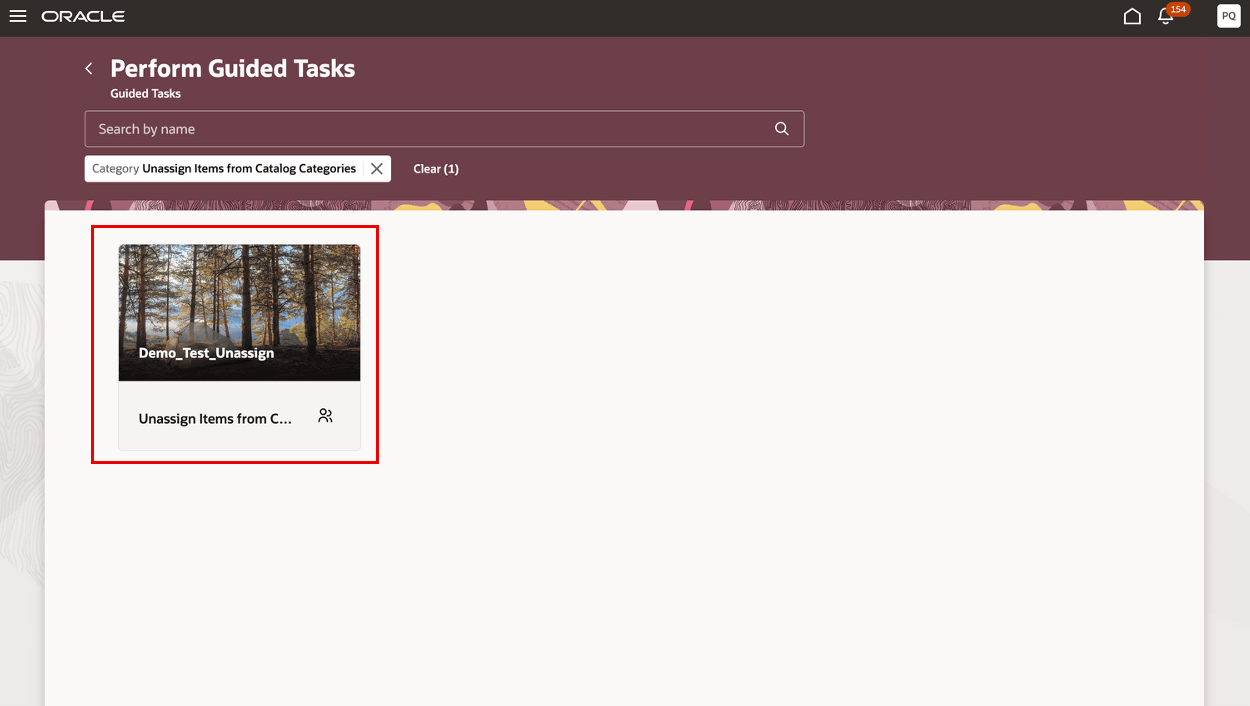This screenshot has height=706, width=1250.
Task: Select the Demo_Test_Unassign card
Action: (x=239, y=345)
